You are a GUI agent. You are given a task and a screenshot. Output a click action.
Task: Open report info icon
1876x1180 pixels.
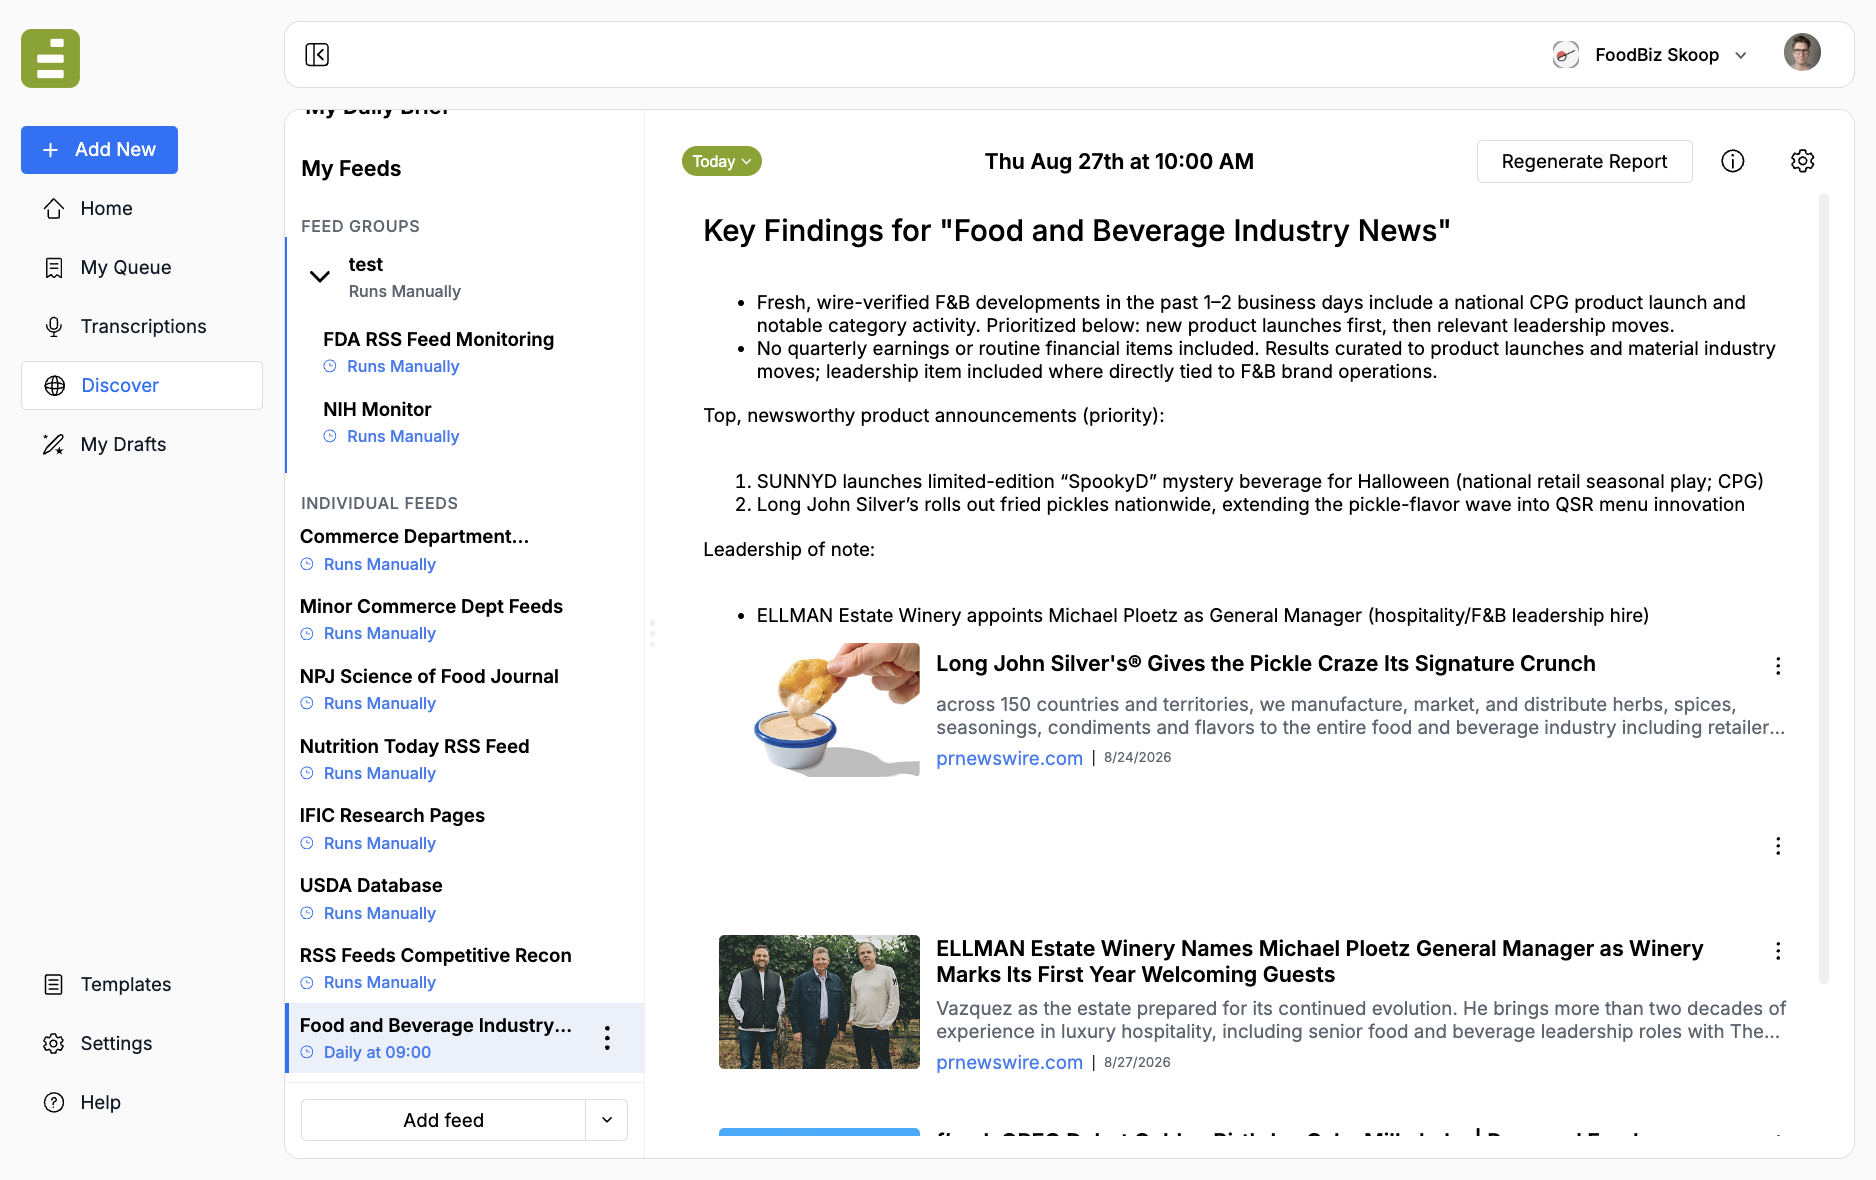click(1733, 161)
